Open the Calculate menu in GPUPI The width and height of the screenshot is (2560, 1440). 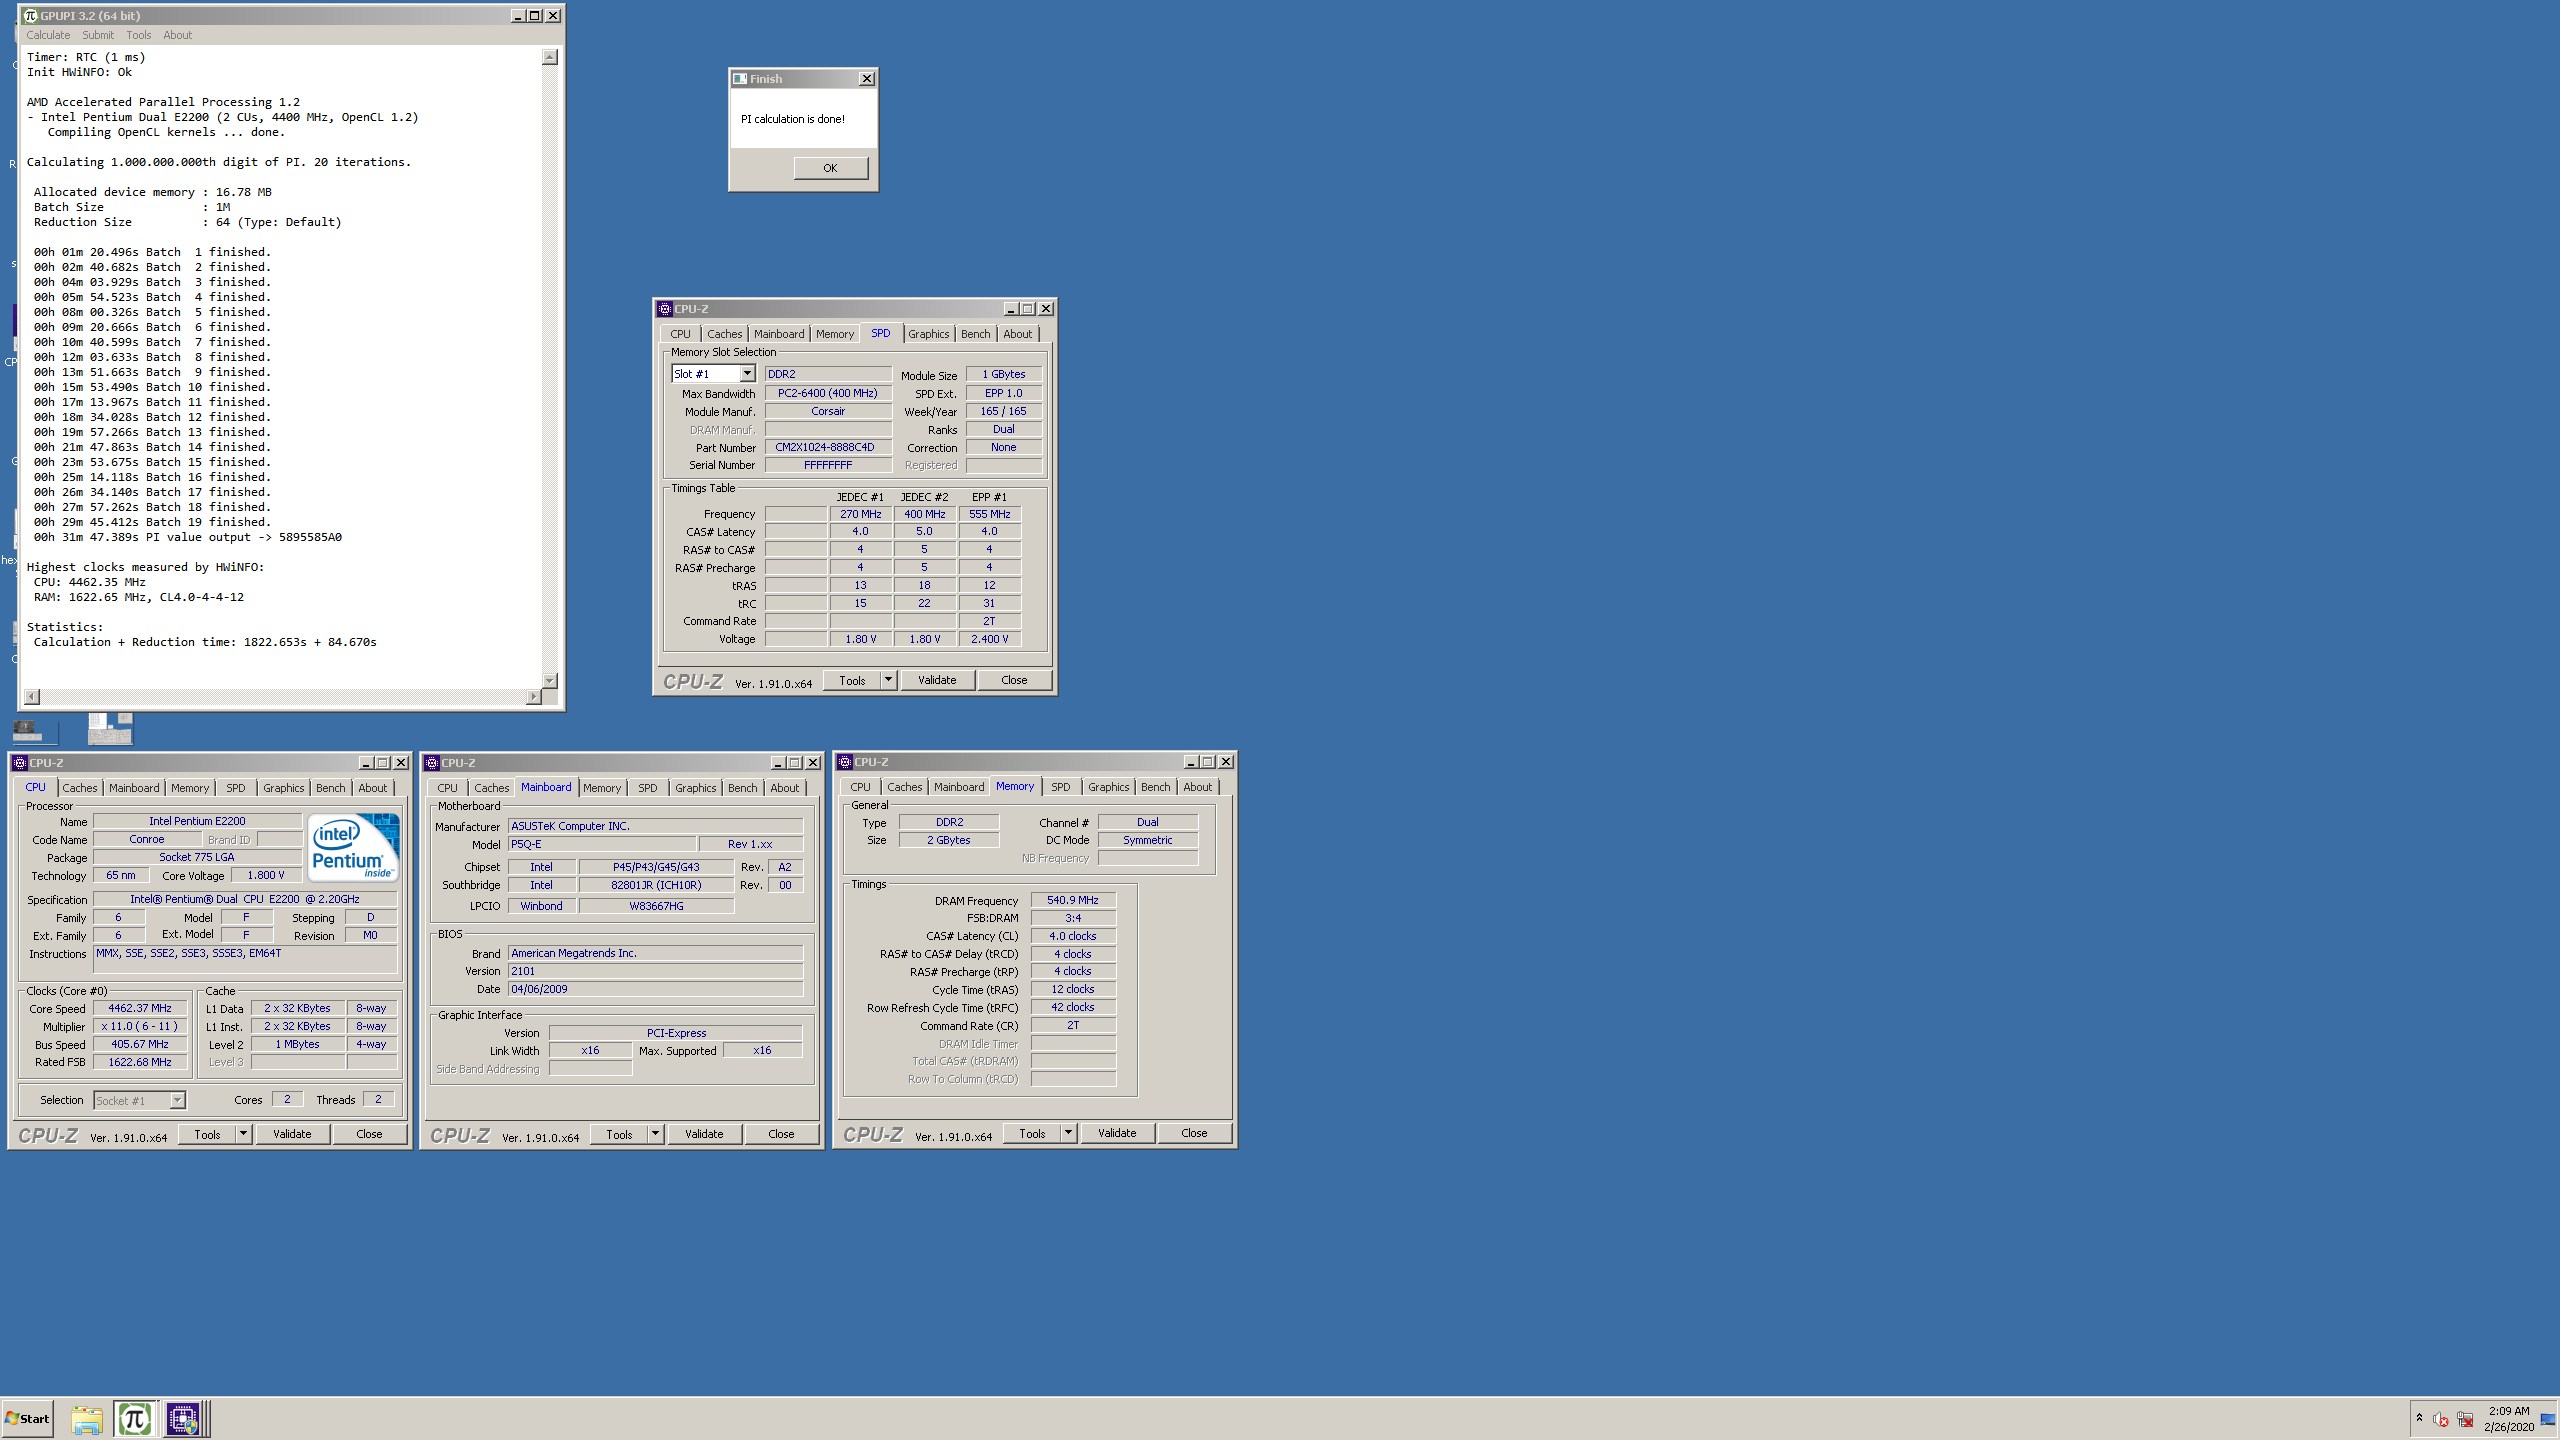click(x=48, y=35)
